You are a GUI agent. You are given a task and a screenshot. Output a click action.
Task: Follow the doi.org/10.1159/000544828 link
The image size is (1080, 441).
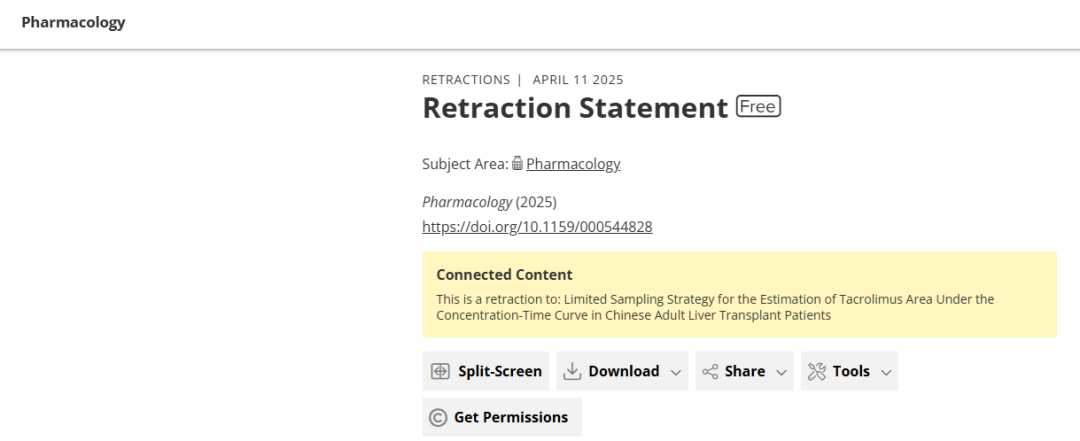537,227
